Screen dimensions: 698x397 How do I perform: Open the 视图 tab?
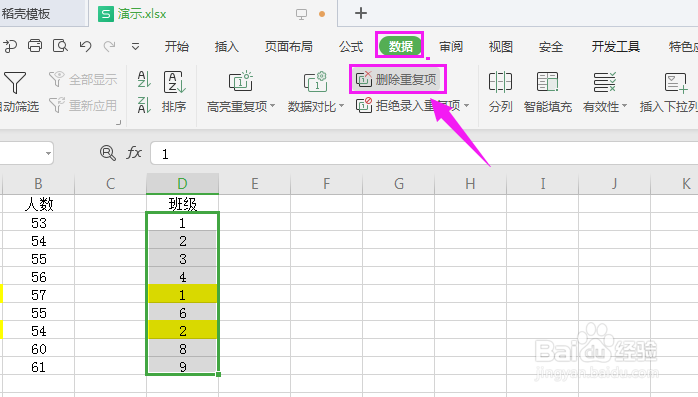tap(500, 46)
